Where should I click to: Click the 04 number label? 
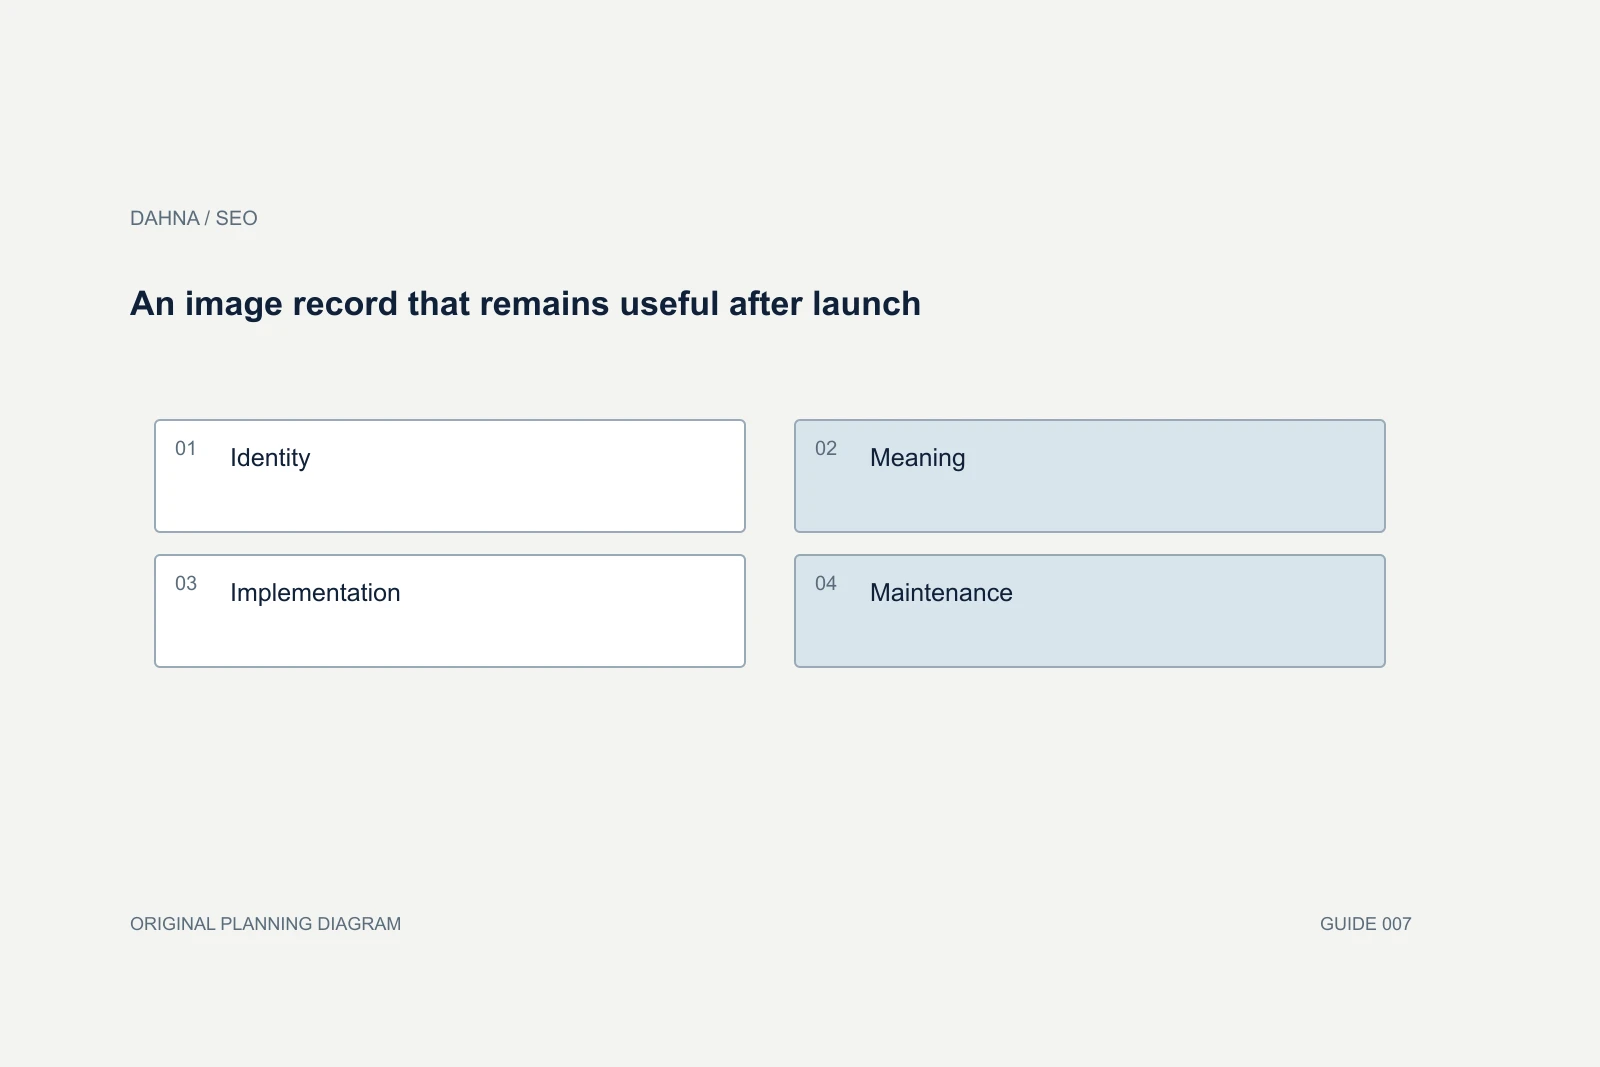(x=826, y=583)
